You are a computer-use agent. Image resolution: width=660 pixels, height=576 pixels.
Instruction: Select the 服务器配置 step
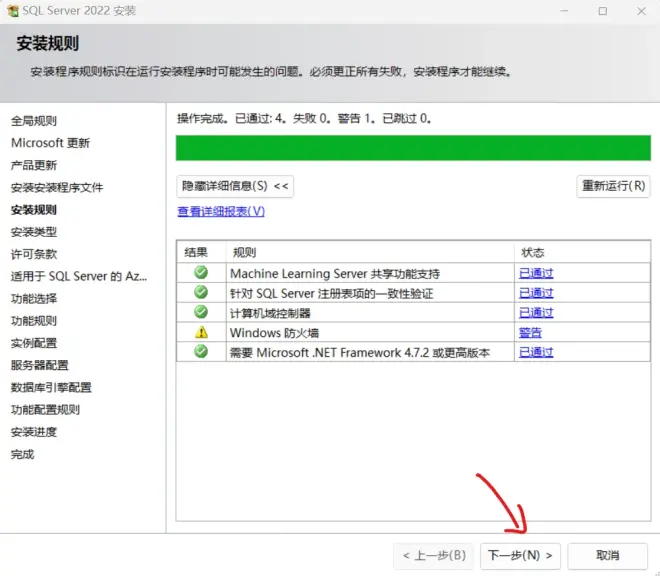tap(40, 365)
